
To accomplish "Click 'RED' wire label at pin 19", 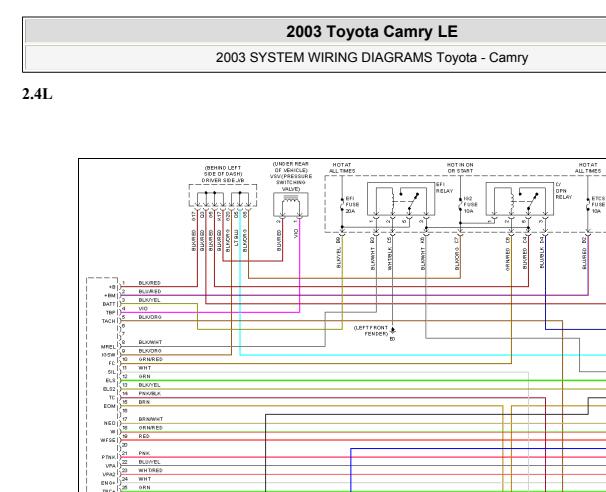I will (x=144, y=436).
